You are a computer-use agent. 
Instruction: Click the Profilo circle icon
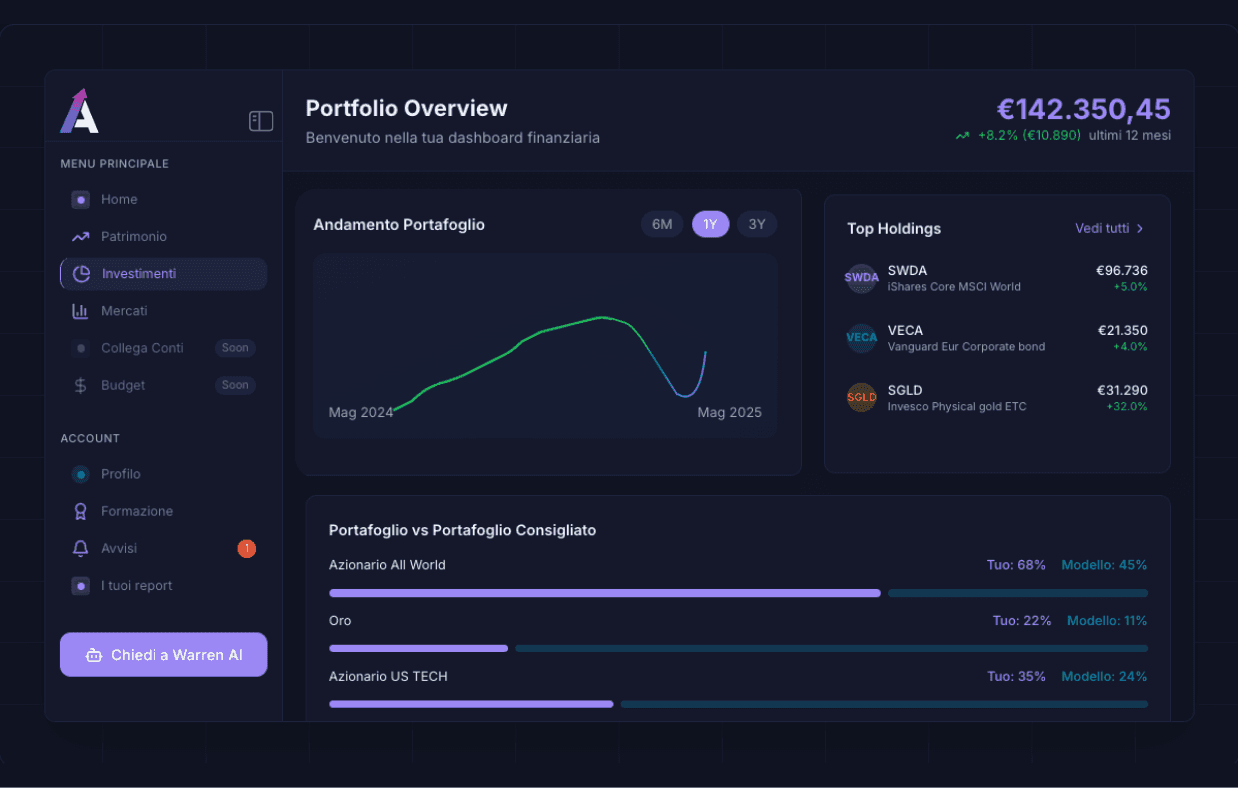(81, 474)
